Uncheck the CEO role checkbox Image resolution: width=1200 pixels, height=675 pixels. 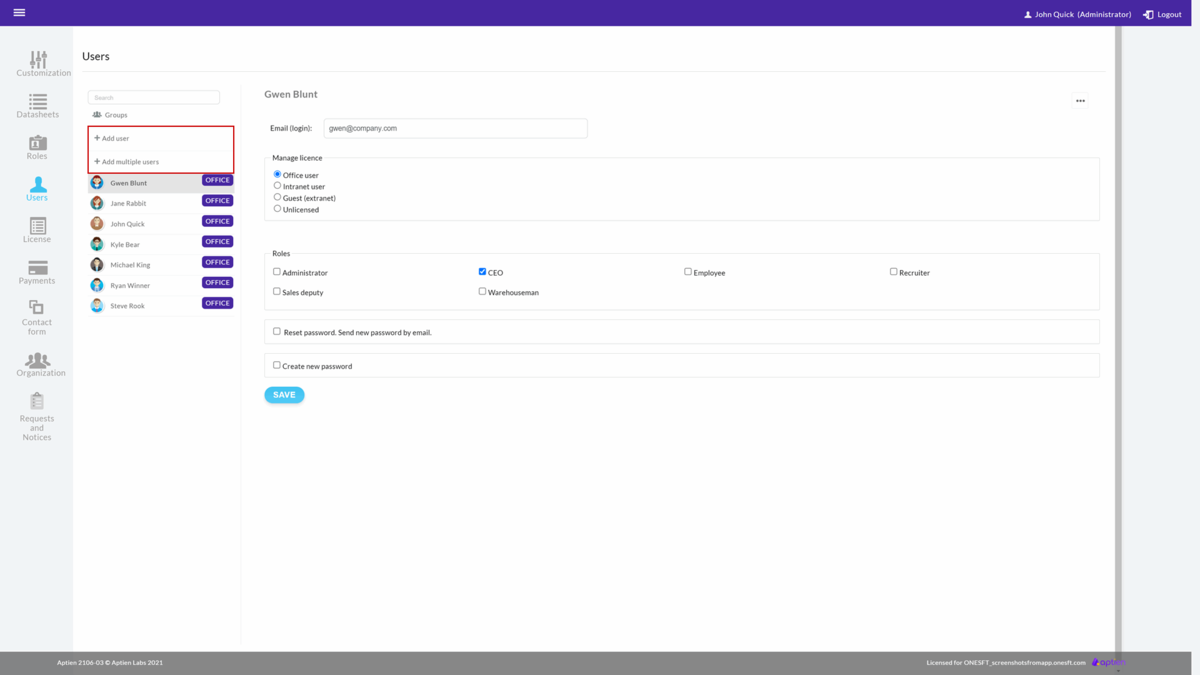point(482,271)
